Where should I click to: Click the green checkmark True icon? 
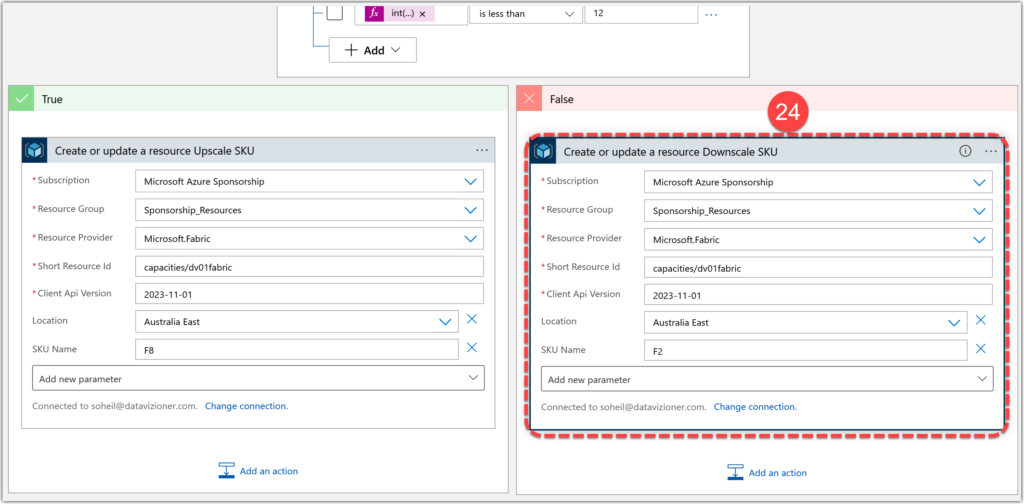22,99
